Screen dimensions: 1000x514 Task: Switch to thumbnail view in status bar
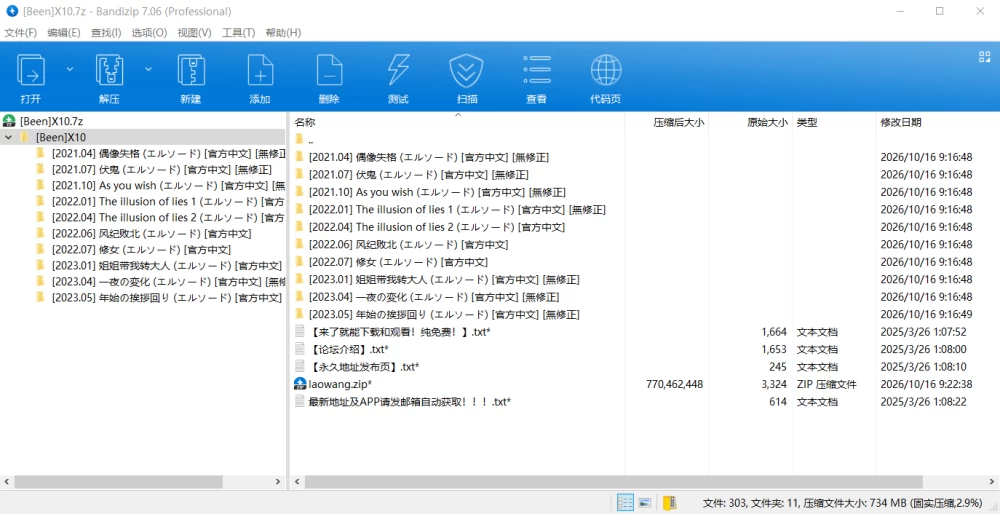(x=645, y=503)
